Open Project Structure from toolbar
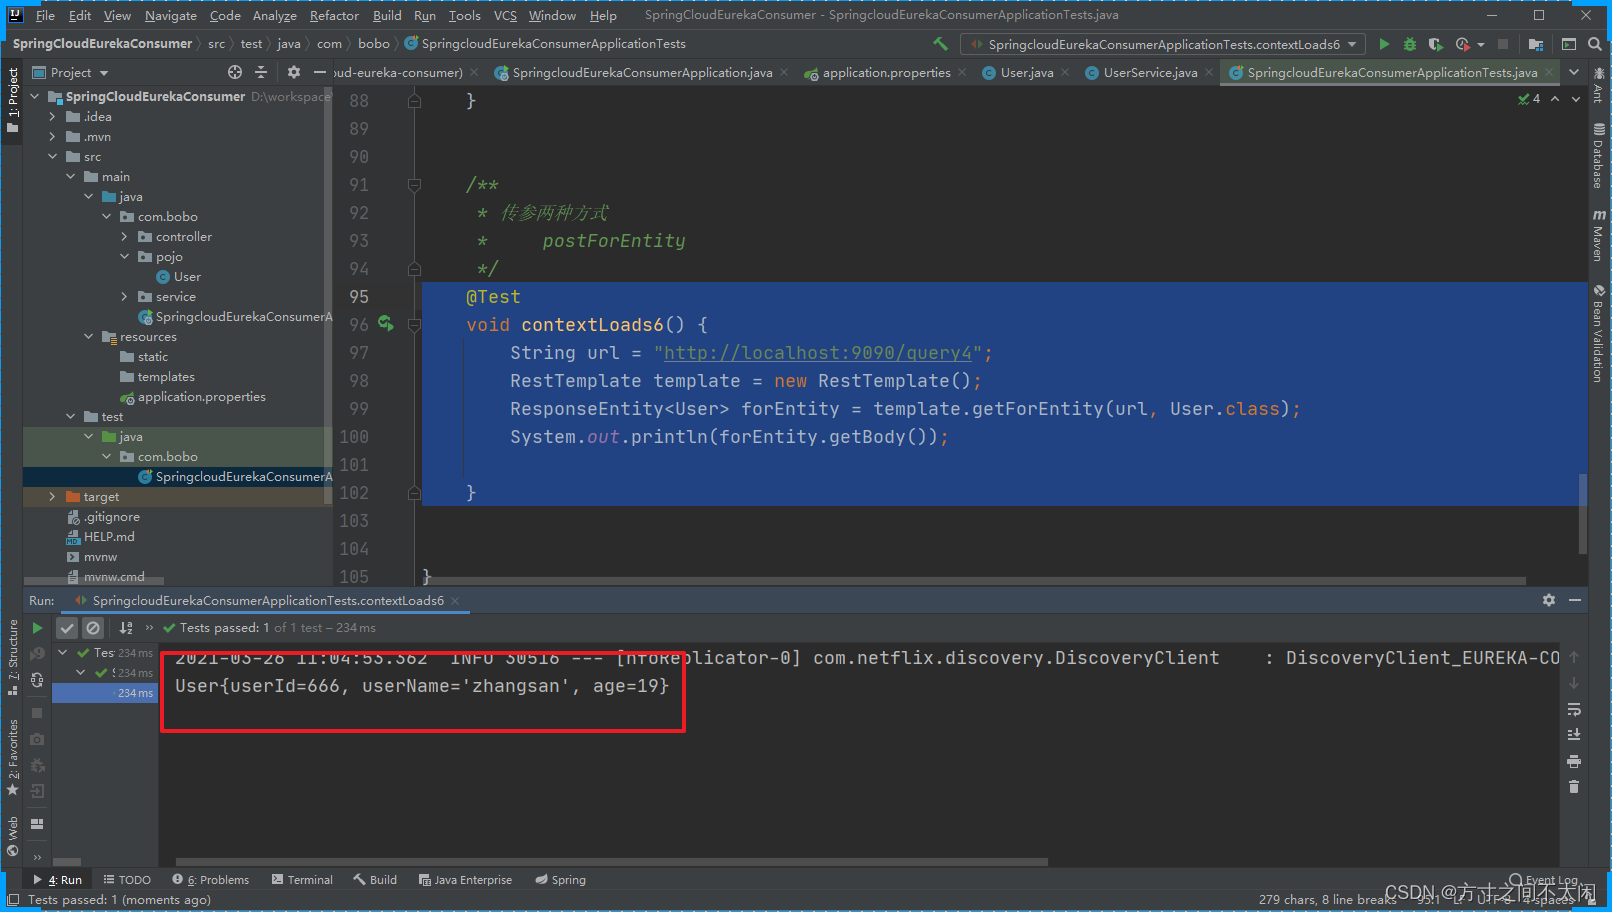1612x912 pixels. click(x=1535, y=44)
